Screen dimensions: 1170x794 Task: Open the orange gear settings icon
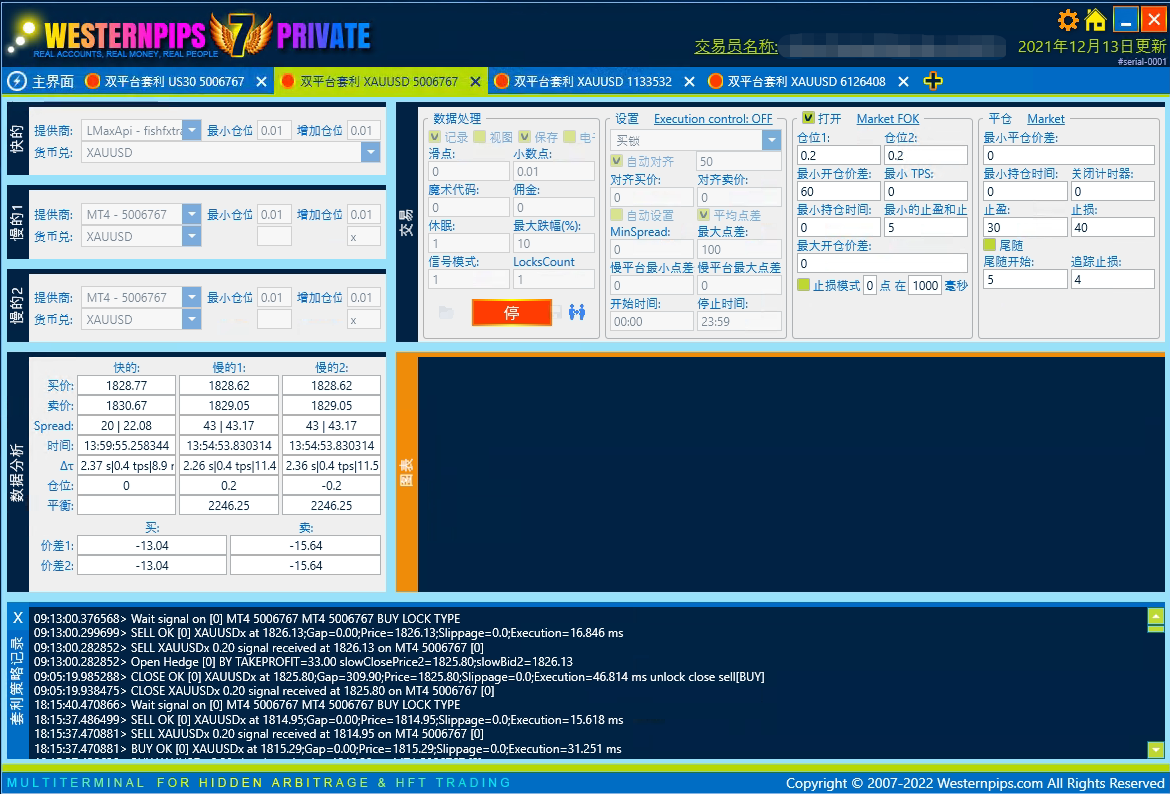point(1069,19)
